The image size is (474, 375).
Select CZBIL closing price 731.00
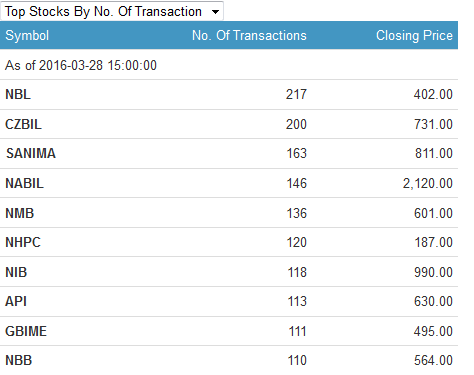(x=433, y=124)
